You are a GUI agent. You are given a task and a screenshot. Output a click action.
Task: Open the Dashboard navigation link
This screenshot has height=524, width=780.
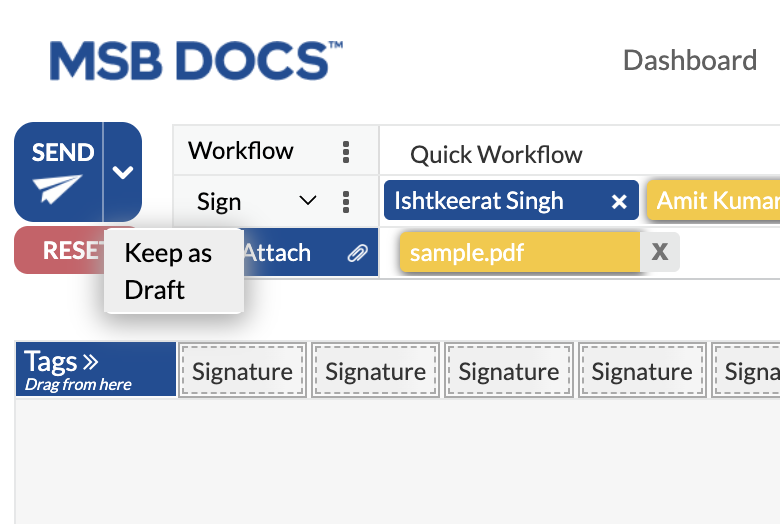coord(689,60)
